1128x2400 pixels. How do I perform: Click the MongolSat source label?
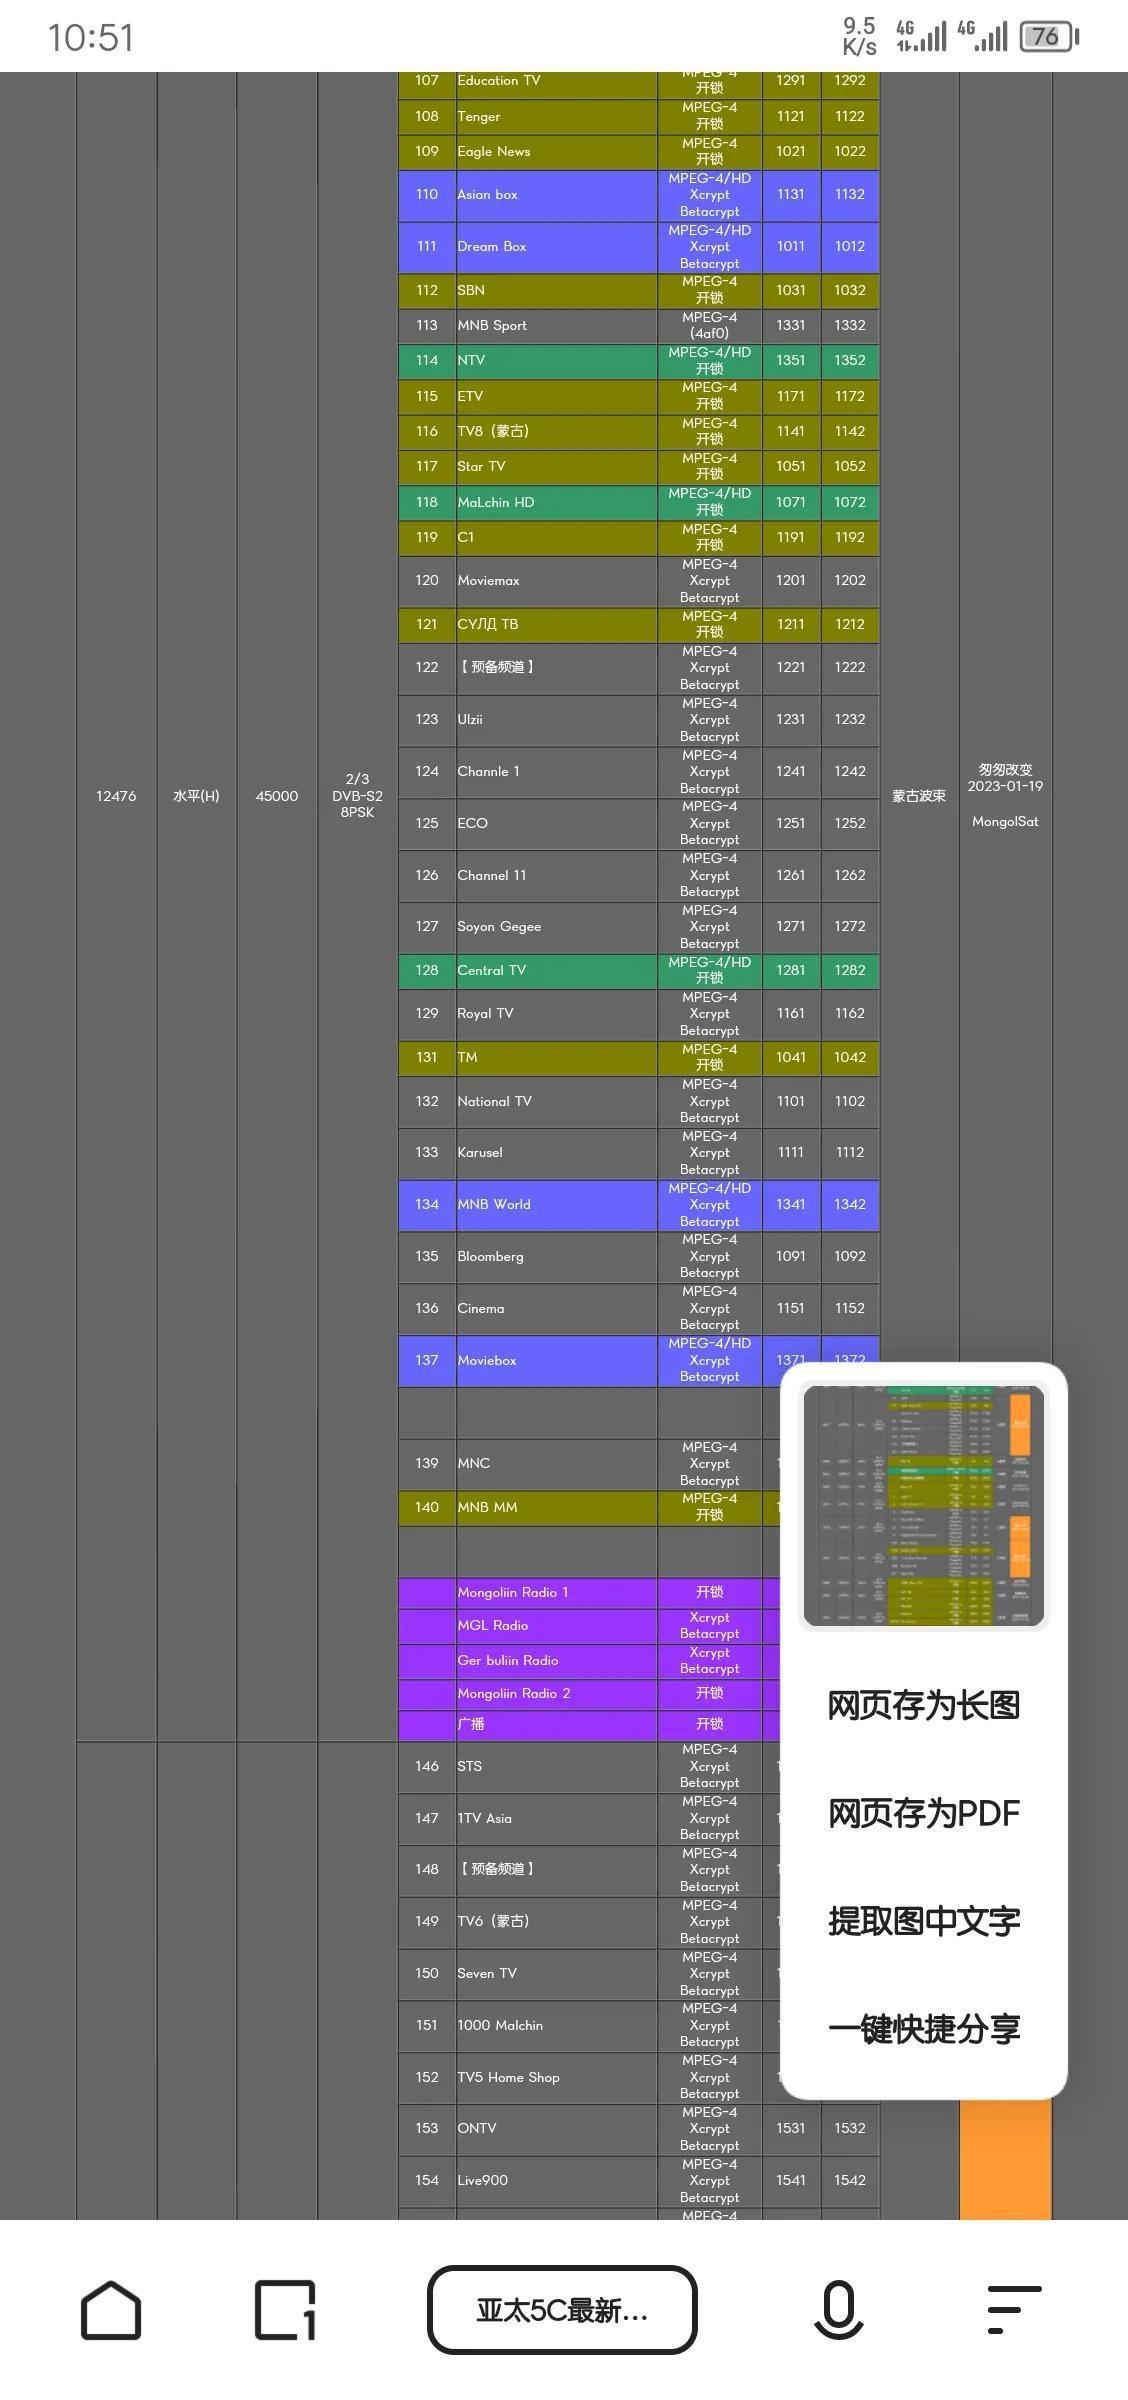[x=1005, y=821]
